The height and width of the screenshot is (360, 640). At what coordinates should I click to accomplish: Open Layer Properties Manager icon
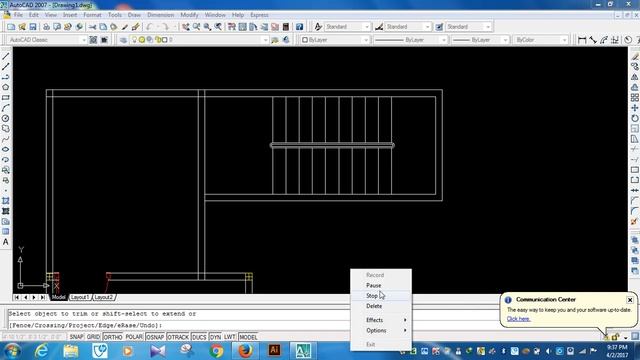tap(123, 40)
